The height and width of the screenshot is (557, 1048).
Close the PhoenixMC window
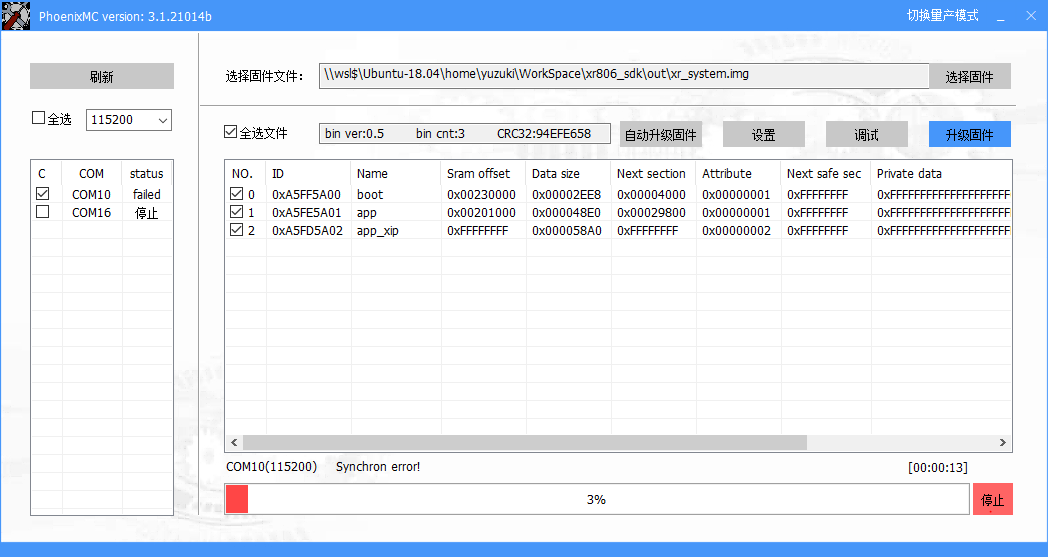click(x=1031, y=16)
